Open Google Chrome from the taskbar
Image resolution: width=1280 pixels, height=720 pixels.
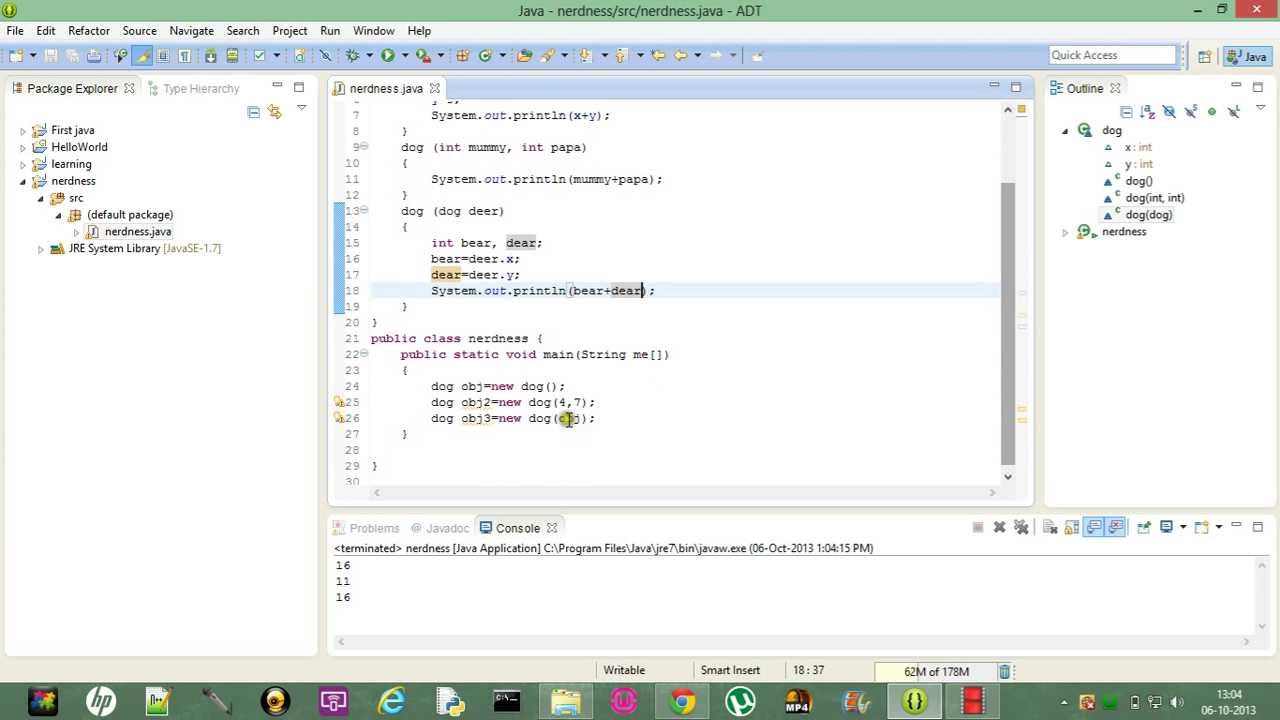682,701
